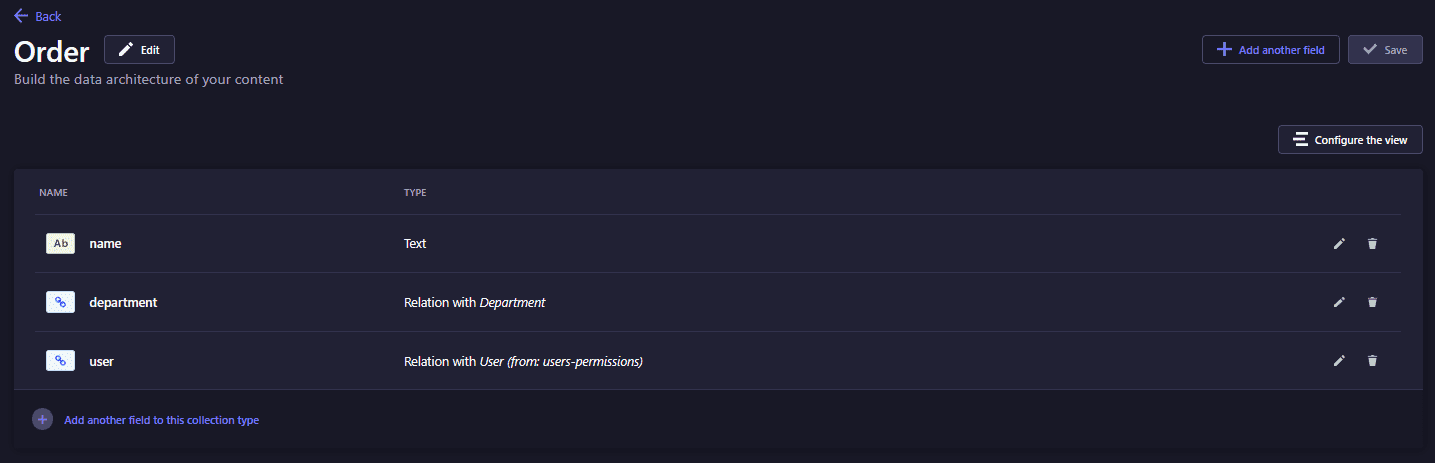Click the trash delete icon for name field
The width and height of the screenshot is (1435, 463).
pos(1372,243)
